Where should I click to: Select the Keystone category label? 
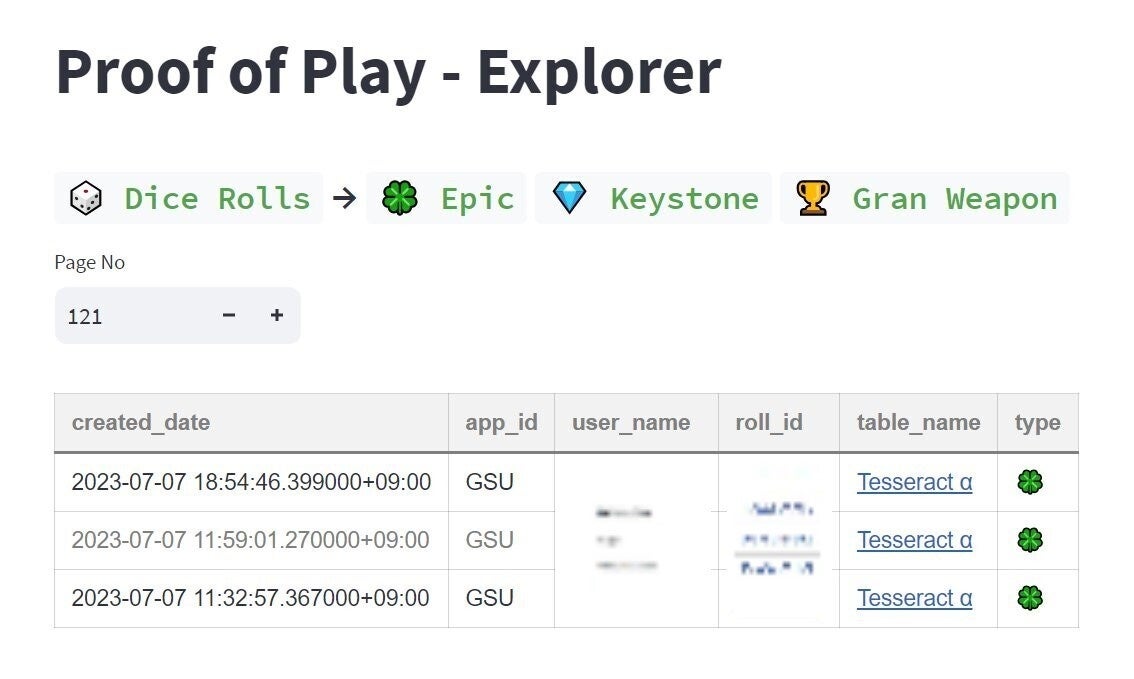[x=684, y=198]
